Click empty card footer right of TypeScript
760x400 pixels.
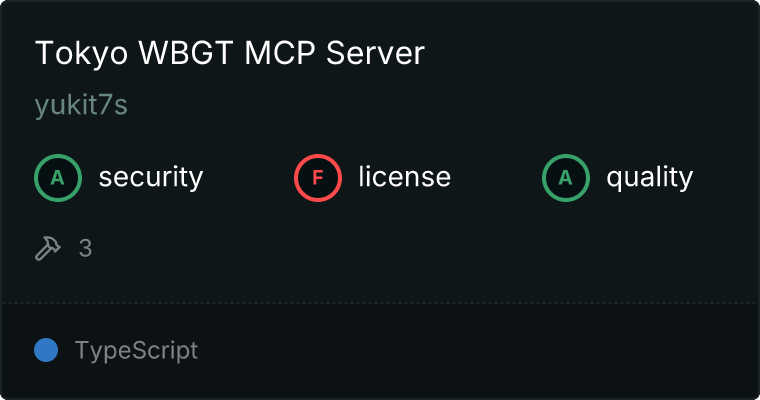click(475, 351)
